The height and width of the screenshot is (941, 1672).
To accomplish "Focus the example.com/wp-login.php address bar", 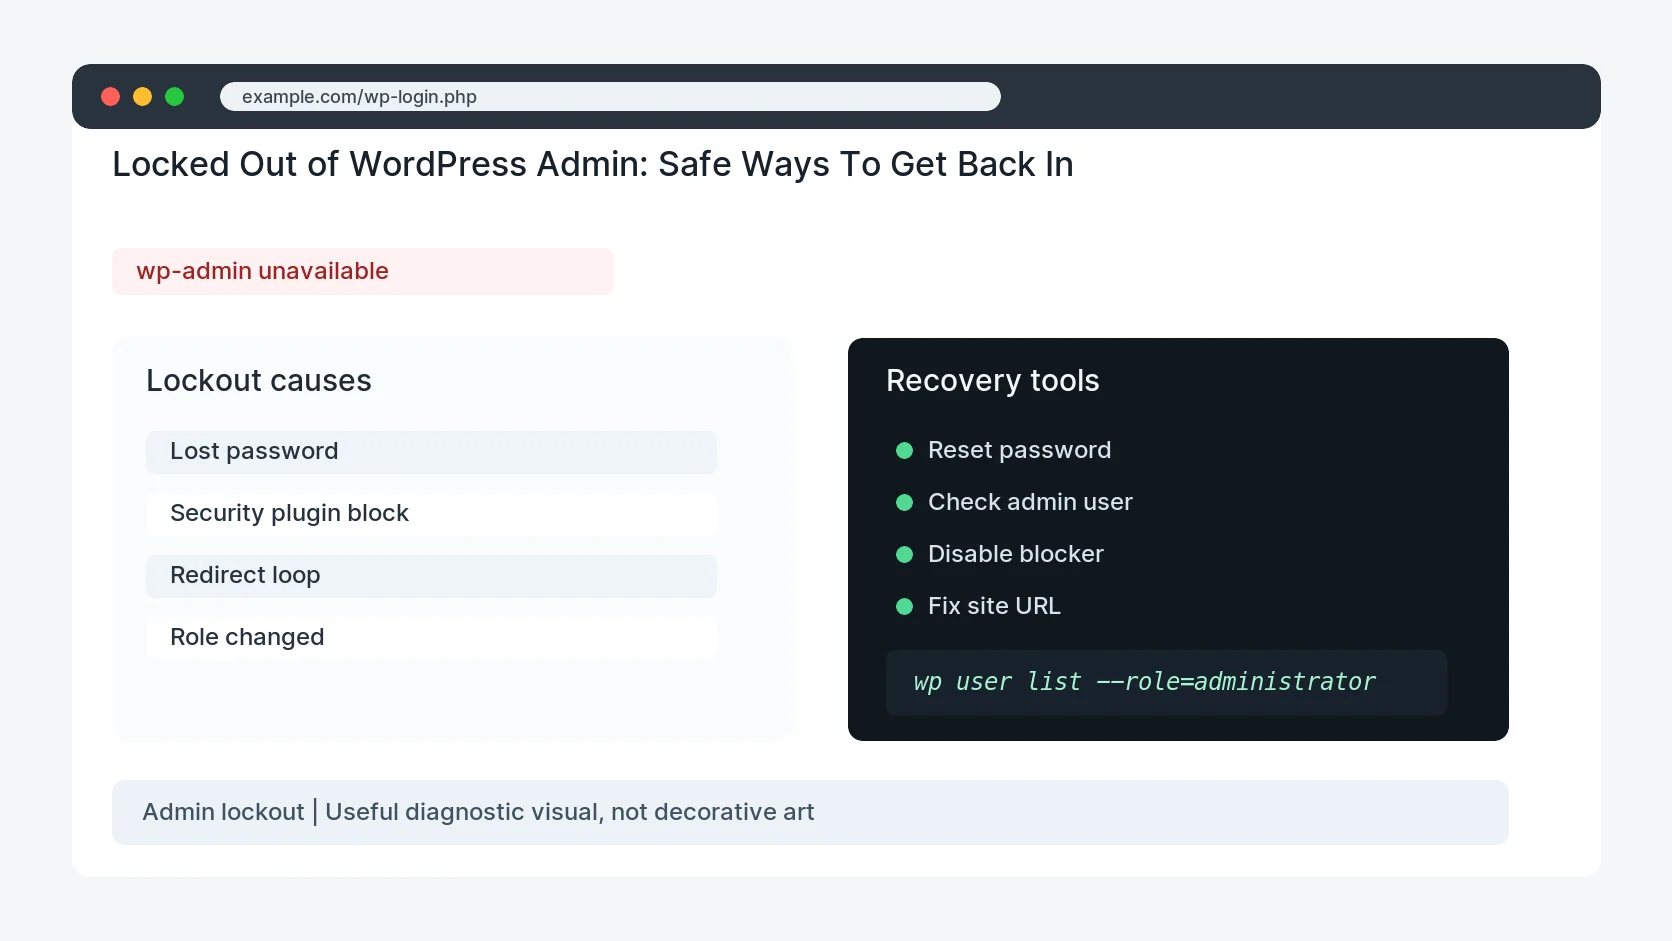I will [610, 96].
